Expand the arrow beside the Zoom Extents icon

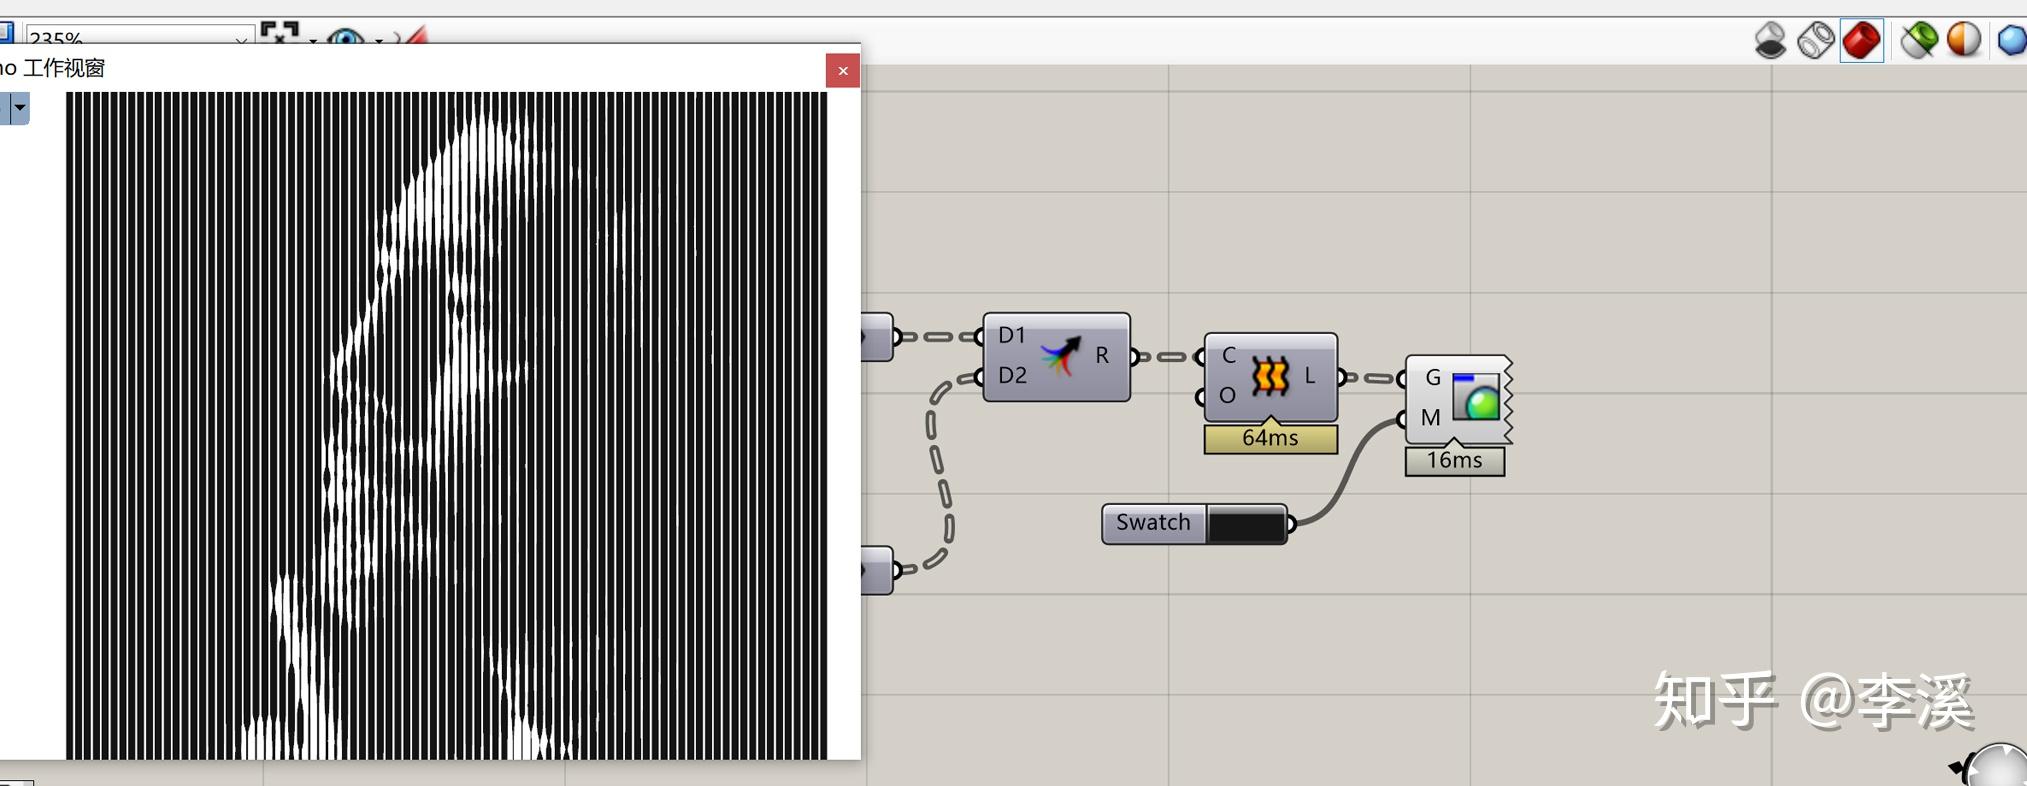pyautogui.click(x=313, y=40)
